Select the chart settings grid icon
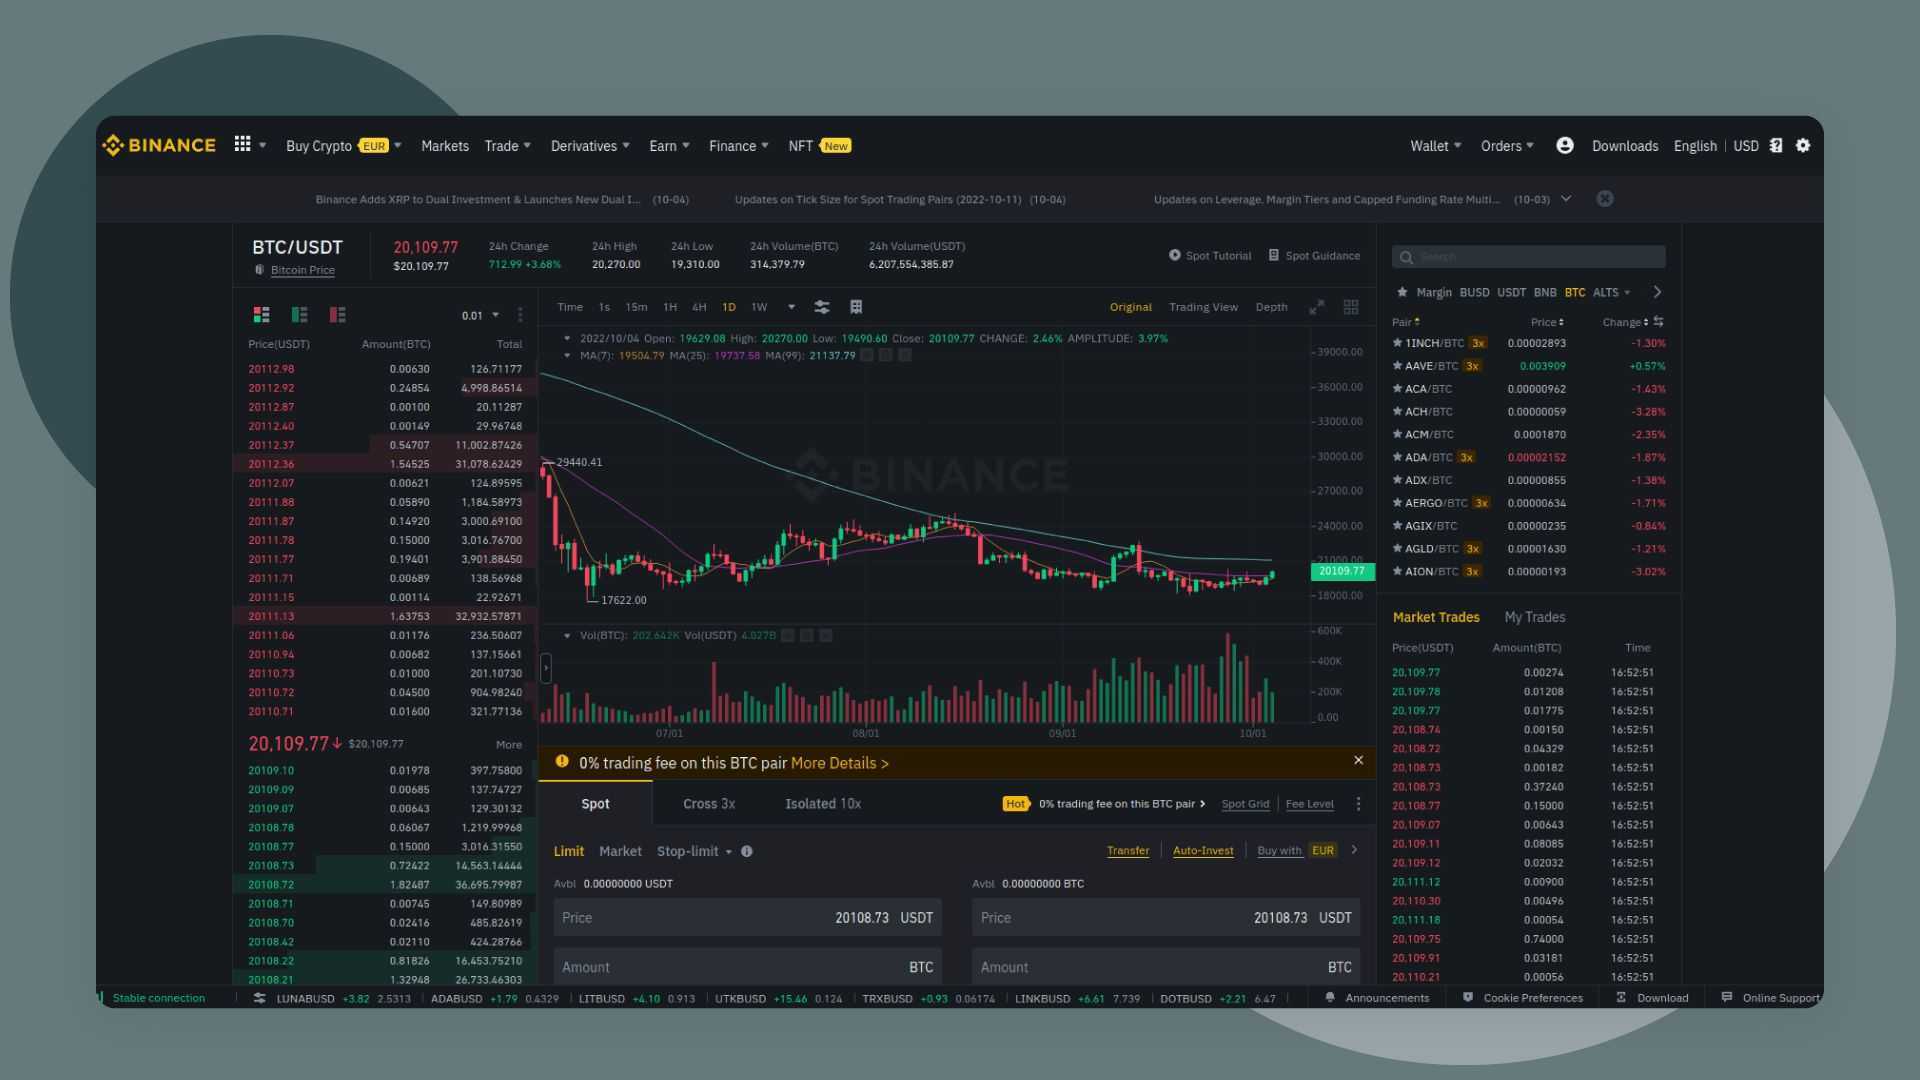1920x1080 pixels. click(x=1350, y=306)
